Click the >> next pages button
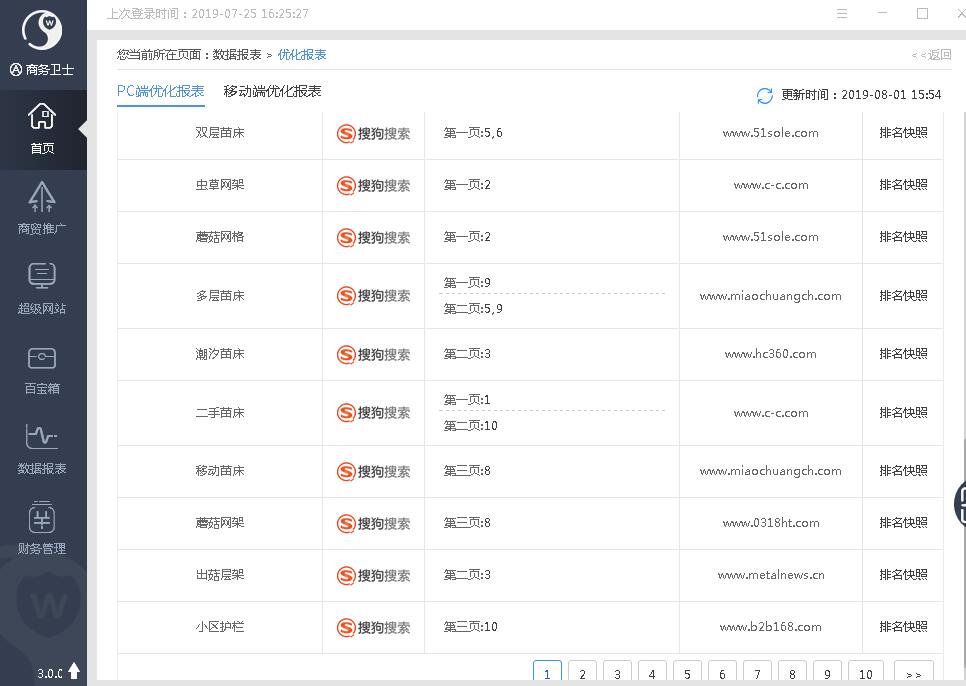This screenshot has height=686, width=966. [913, 674]
